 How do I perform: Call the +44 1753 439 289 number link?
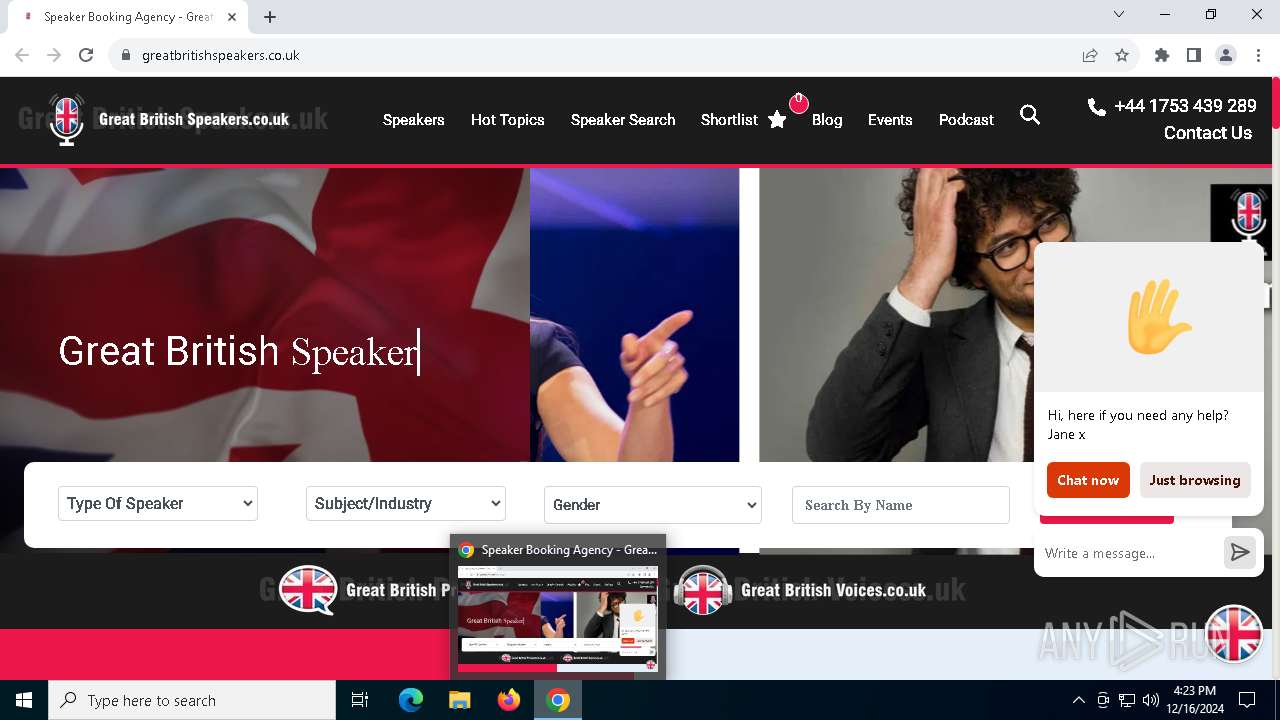click(x=1185, y=106)
